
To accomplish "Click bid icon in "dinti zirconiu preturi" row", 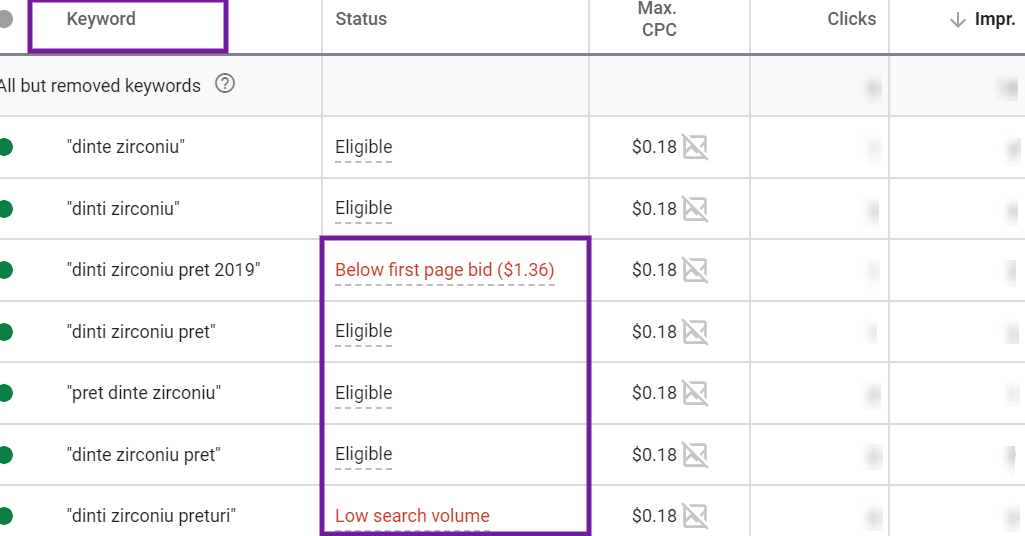I will tap(695, 516).
